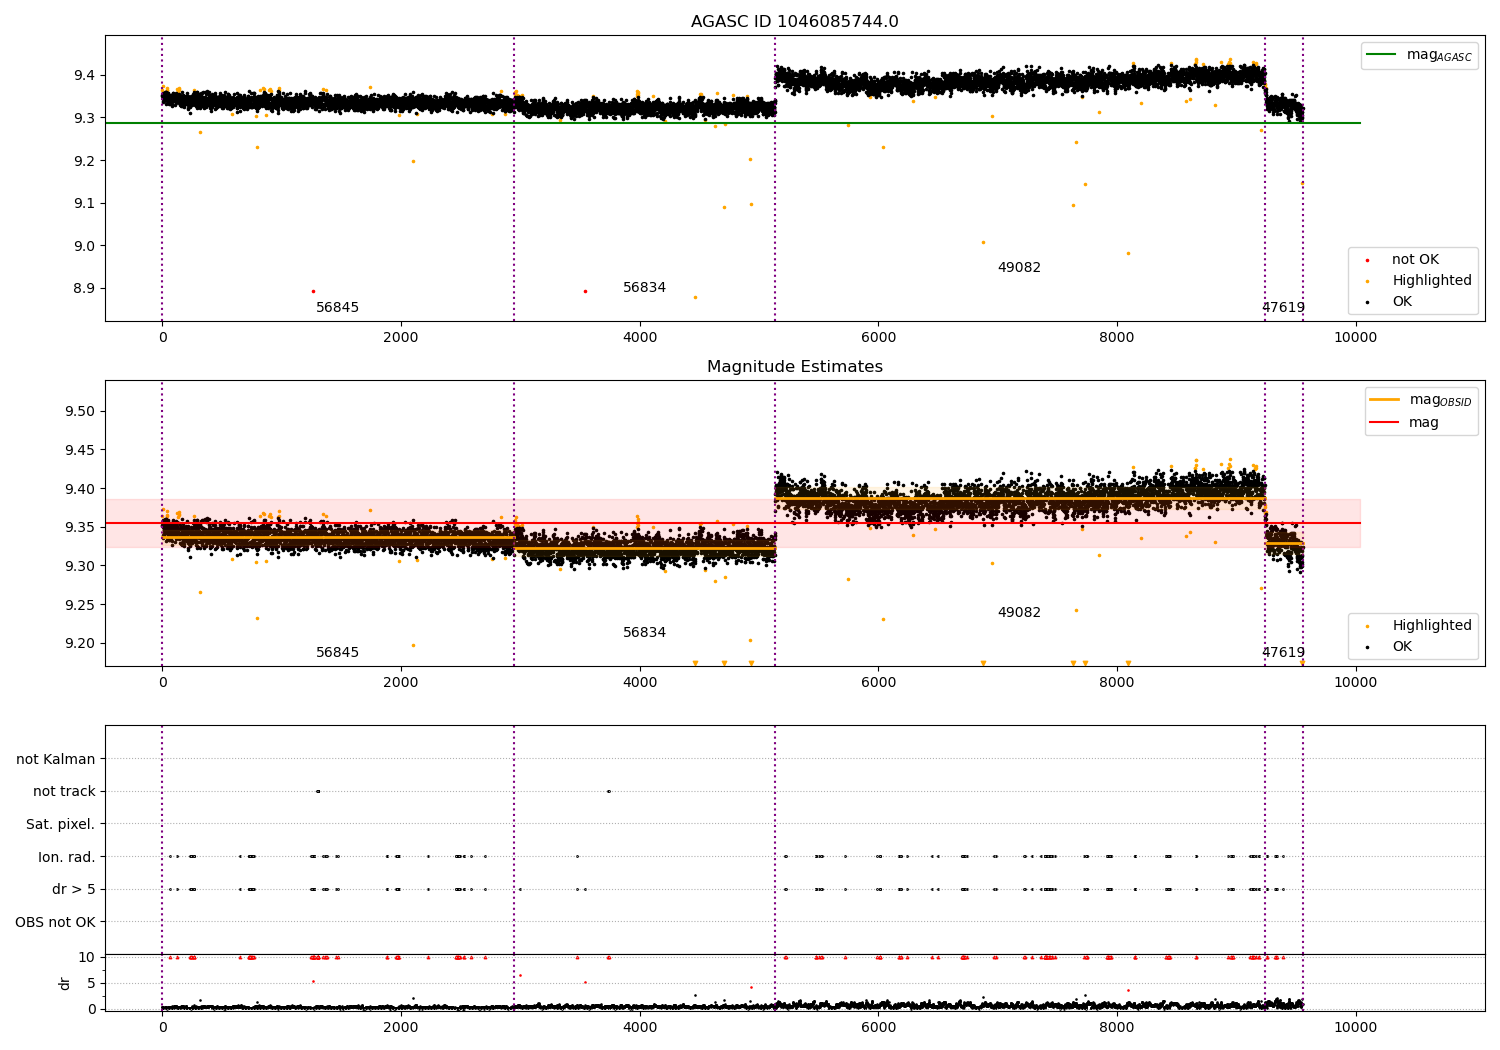Screen dimensions: 1500x1050
Task: Select obsid label 56834 in Magnitude Estimates plot
Action: [645, 633]
